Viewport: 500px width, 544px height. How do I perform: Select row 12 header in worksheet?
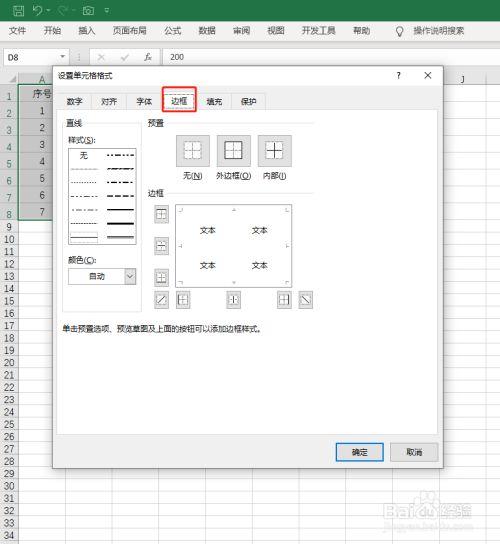pyautogui.click(x=9, y=264)
